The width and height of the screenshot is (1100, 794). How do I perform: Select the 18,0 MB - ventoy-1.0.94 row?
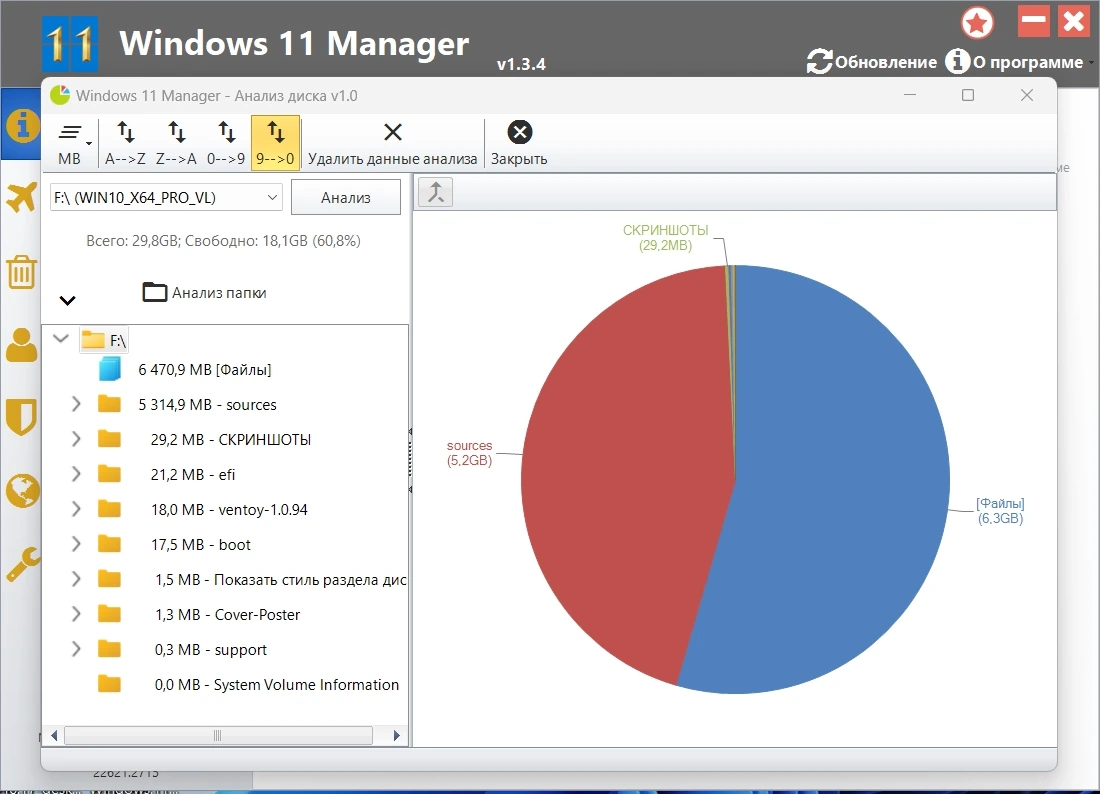(229, 509)
